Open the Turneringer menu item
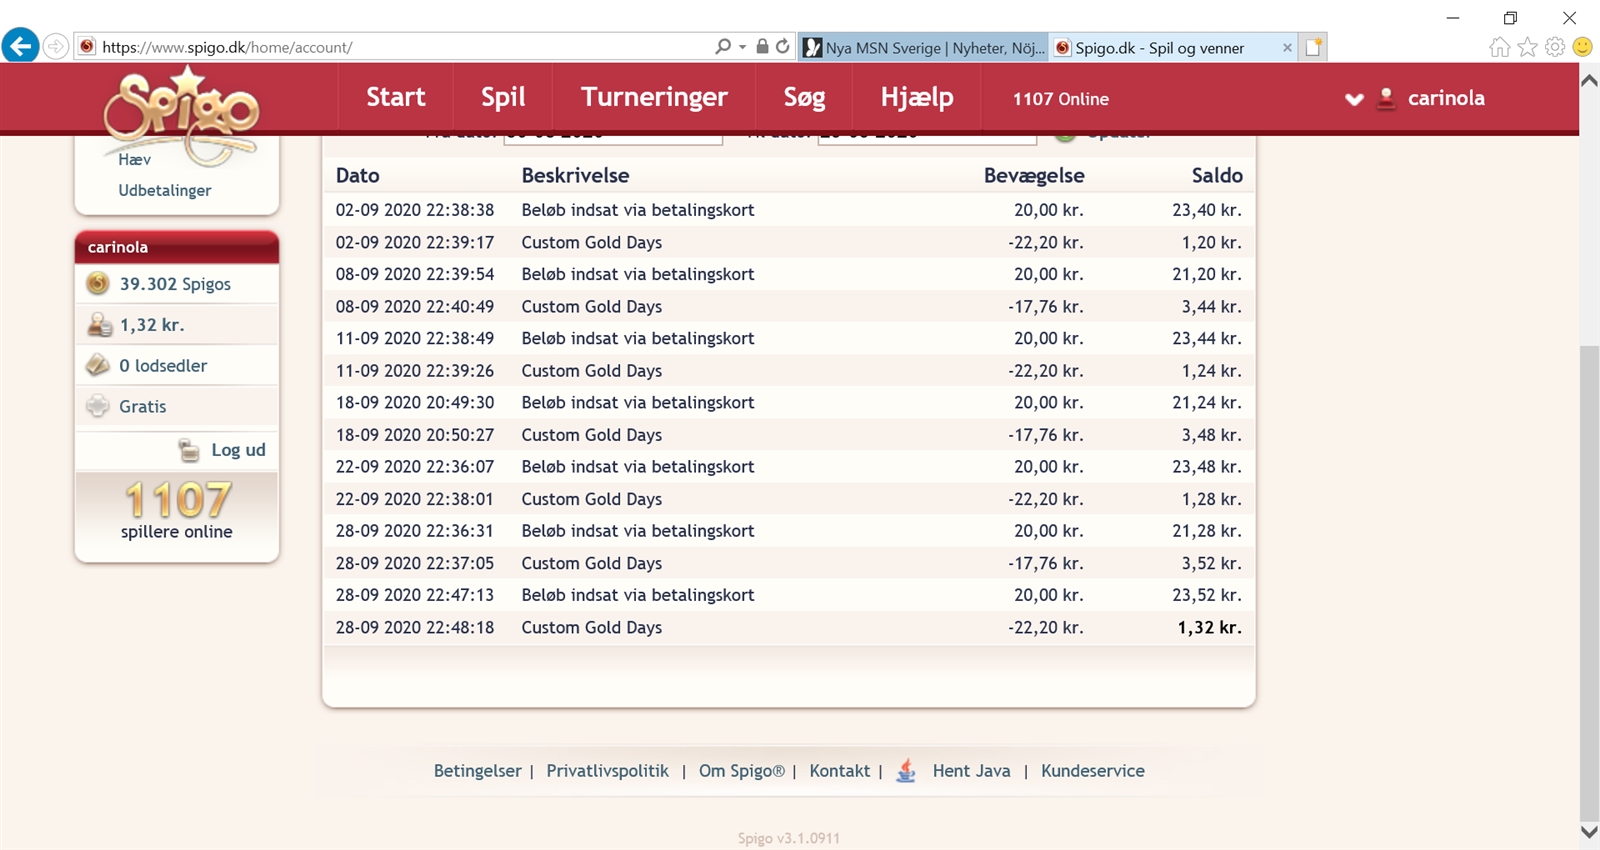This screenshot has width=1600, height=850. coord(654,97)
